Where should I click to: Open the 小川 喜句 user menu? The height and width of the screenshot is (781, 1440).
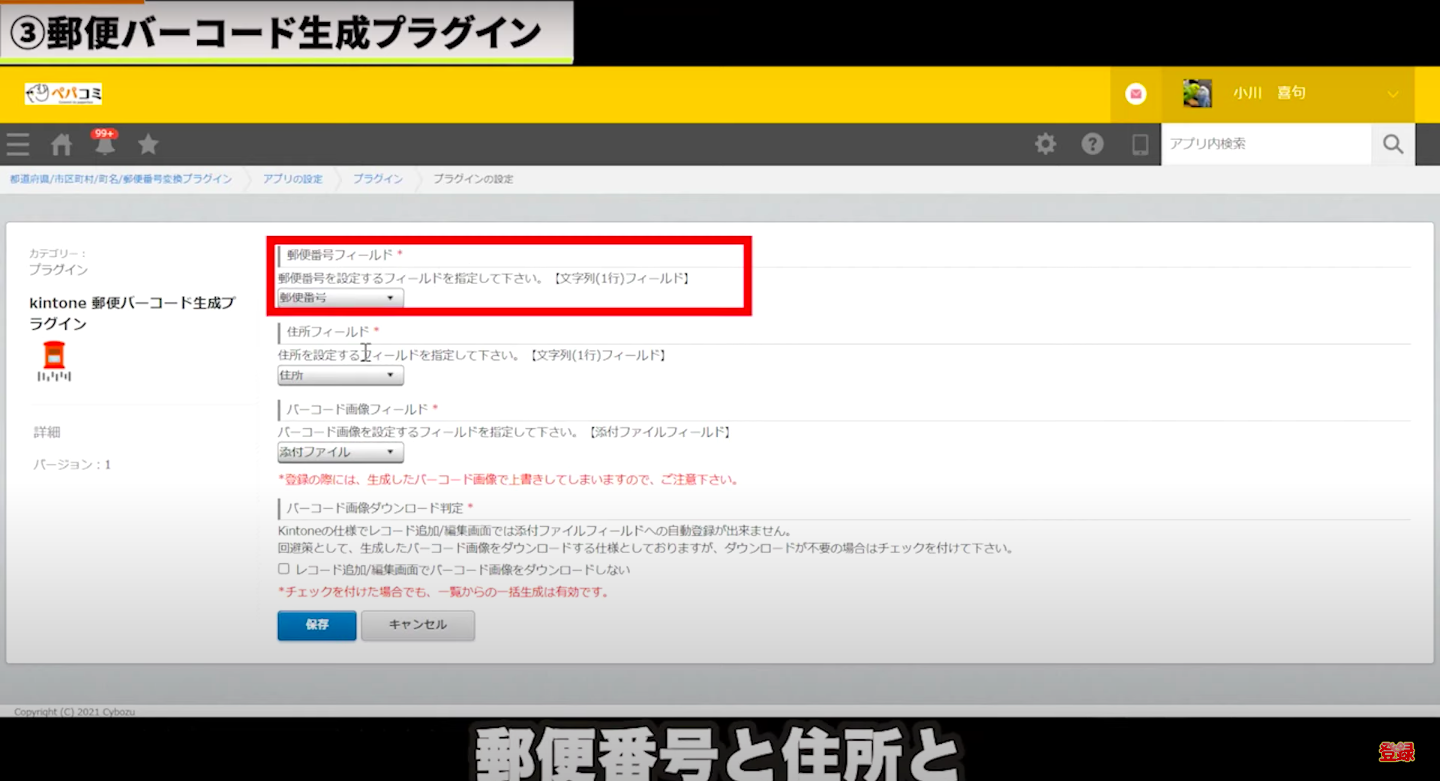click(x=1290, y=94)
